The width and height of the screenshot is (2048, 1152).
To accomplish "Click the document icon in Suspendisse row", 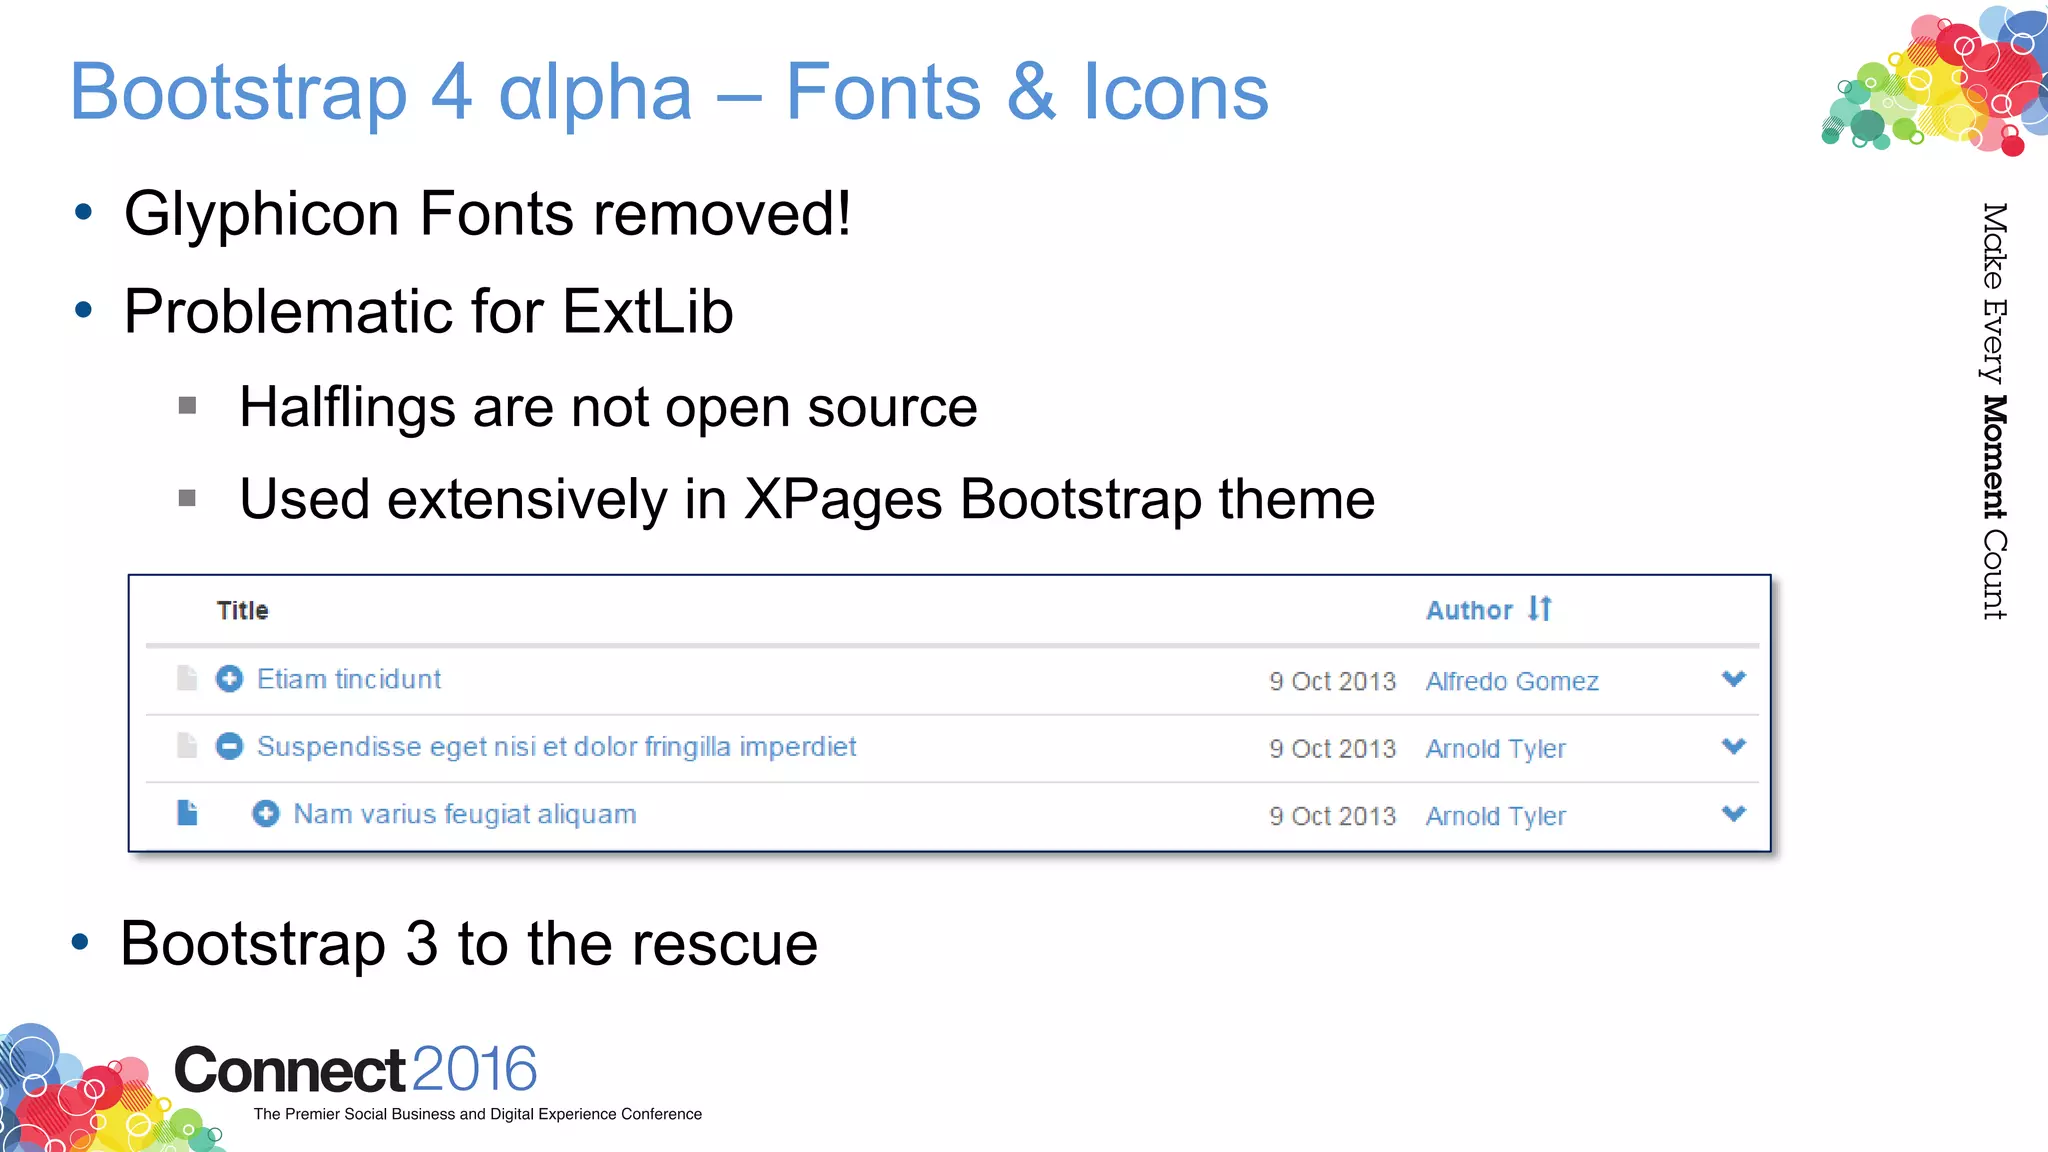I will (187, 745).
